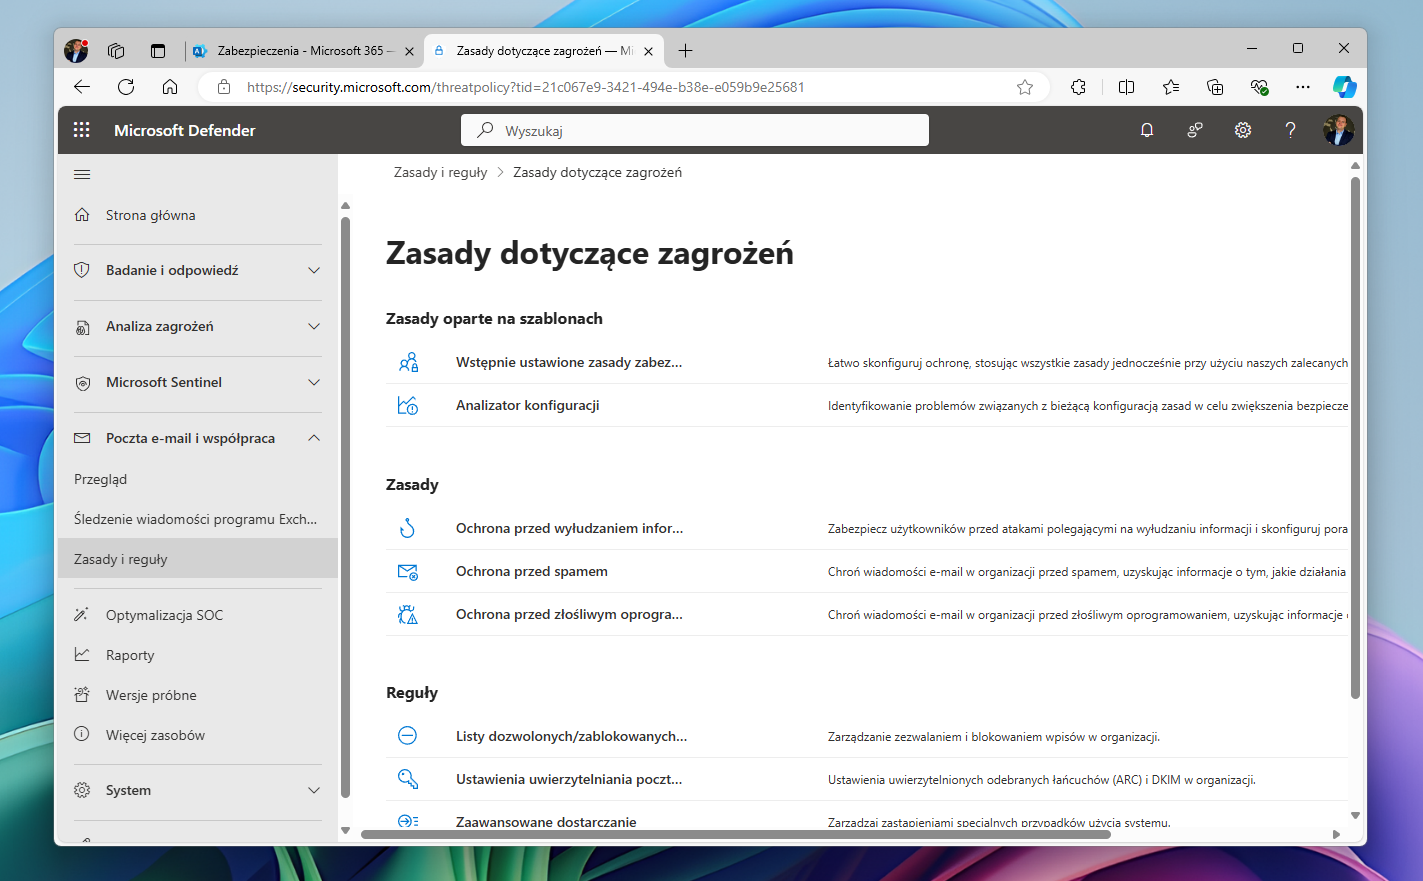Open browser extensions puzzle icon
1423x881 pixels.
(1078, 87)
